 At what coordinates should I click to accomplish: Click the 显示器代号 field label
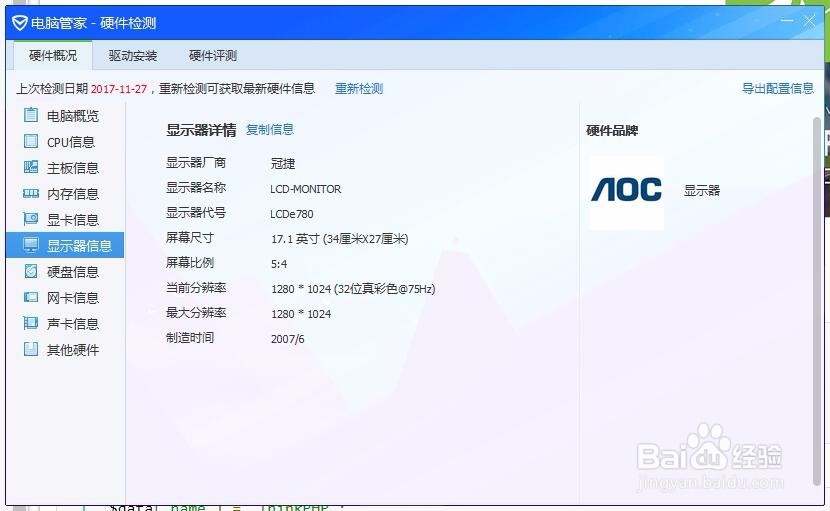tap(196, 212)
